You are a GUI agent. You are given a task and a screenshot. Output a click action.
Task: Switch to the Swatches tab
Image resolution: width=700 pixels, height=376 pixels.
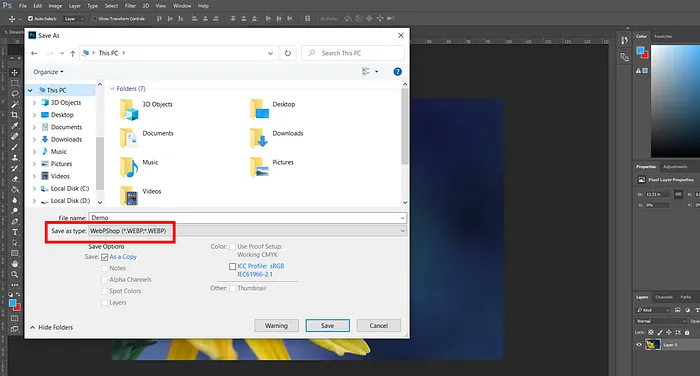point(663,36)
